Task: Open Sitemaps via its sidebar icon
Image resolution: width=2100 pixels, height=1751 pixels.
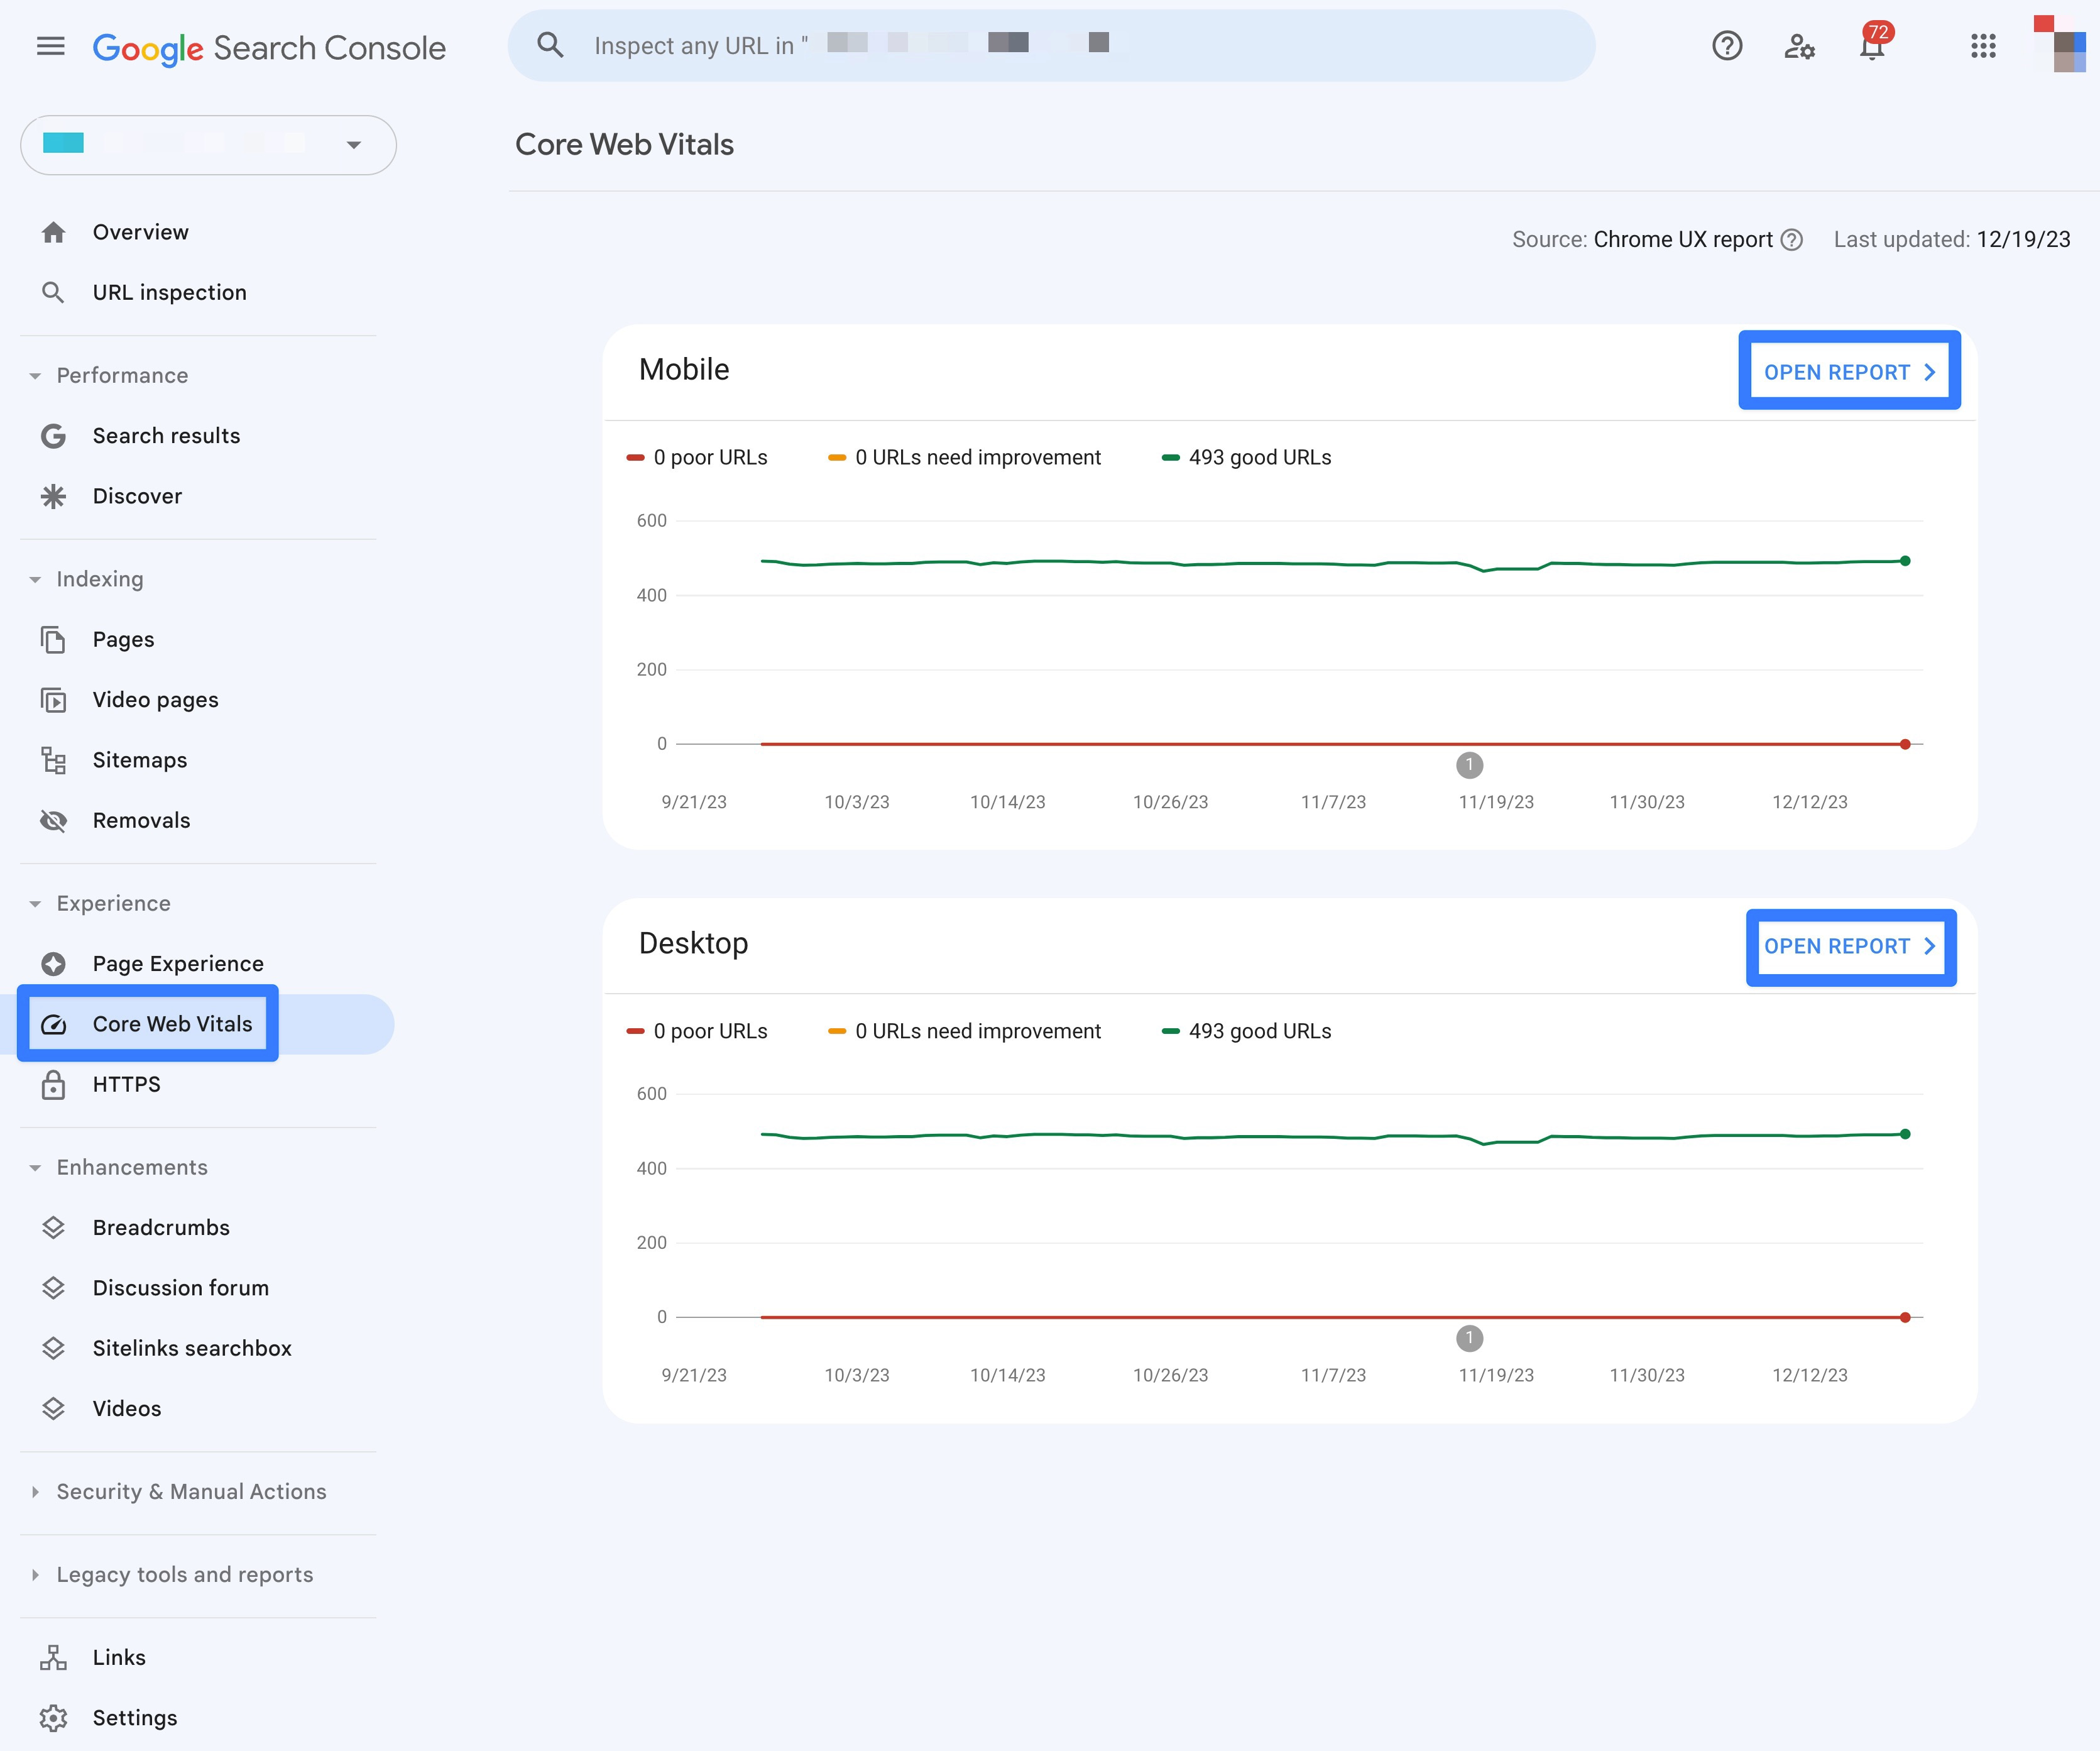Action: (x=53, y=760)
